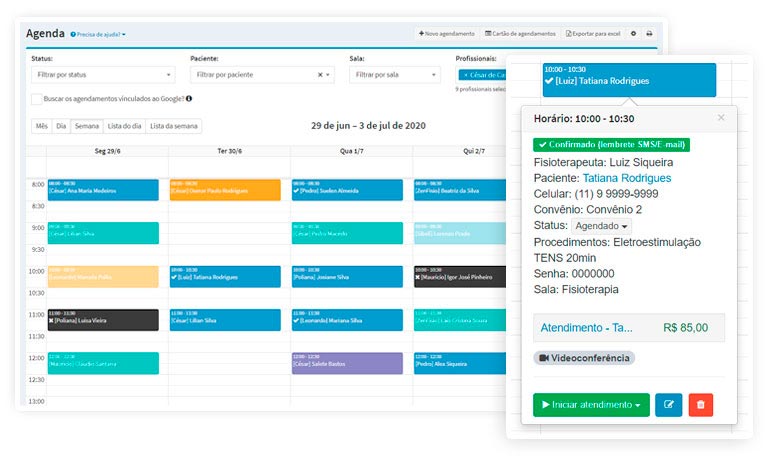Open the purple Salete Bastos appointment block
Image resolution: width=780 pixels, height=458 pixels.
[346, 362]
